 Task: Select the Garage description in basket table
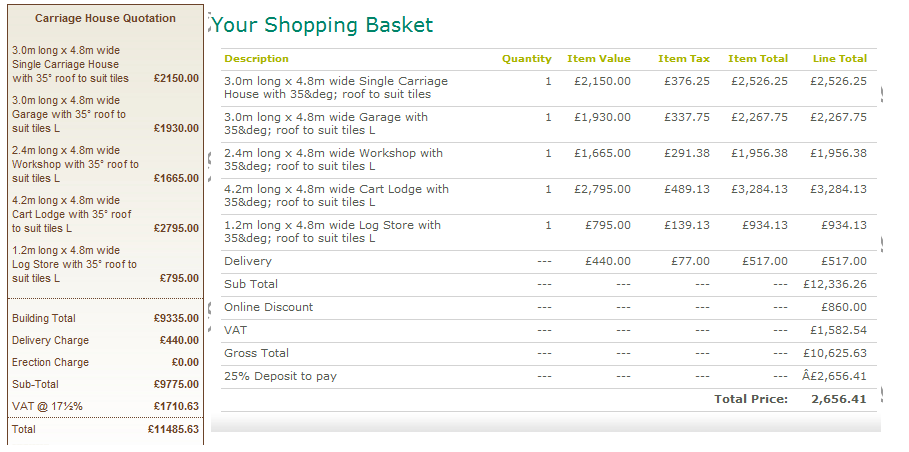(325, 124)
